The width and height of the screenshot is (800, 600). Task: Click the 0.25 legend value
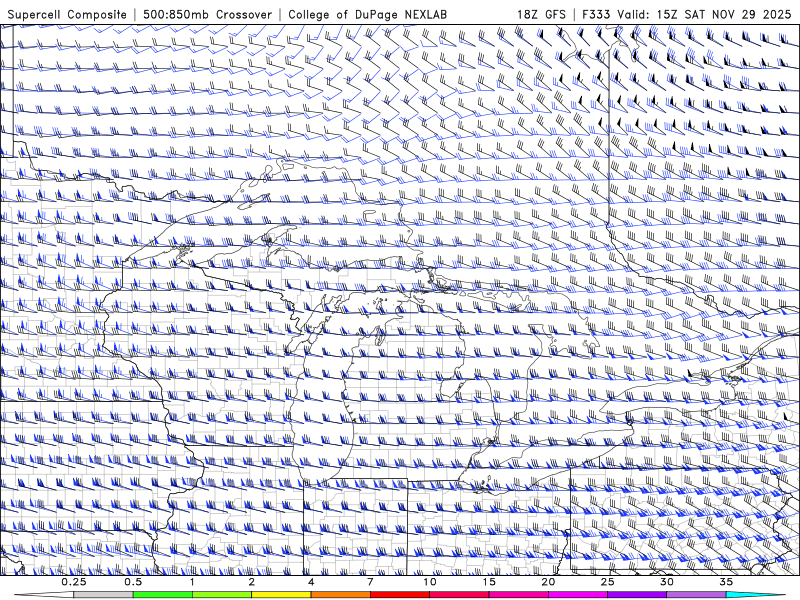74,582
